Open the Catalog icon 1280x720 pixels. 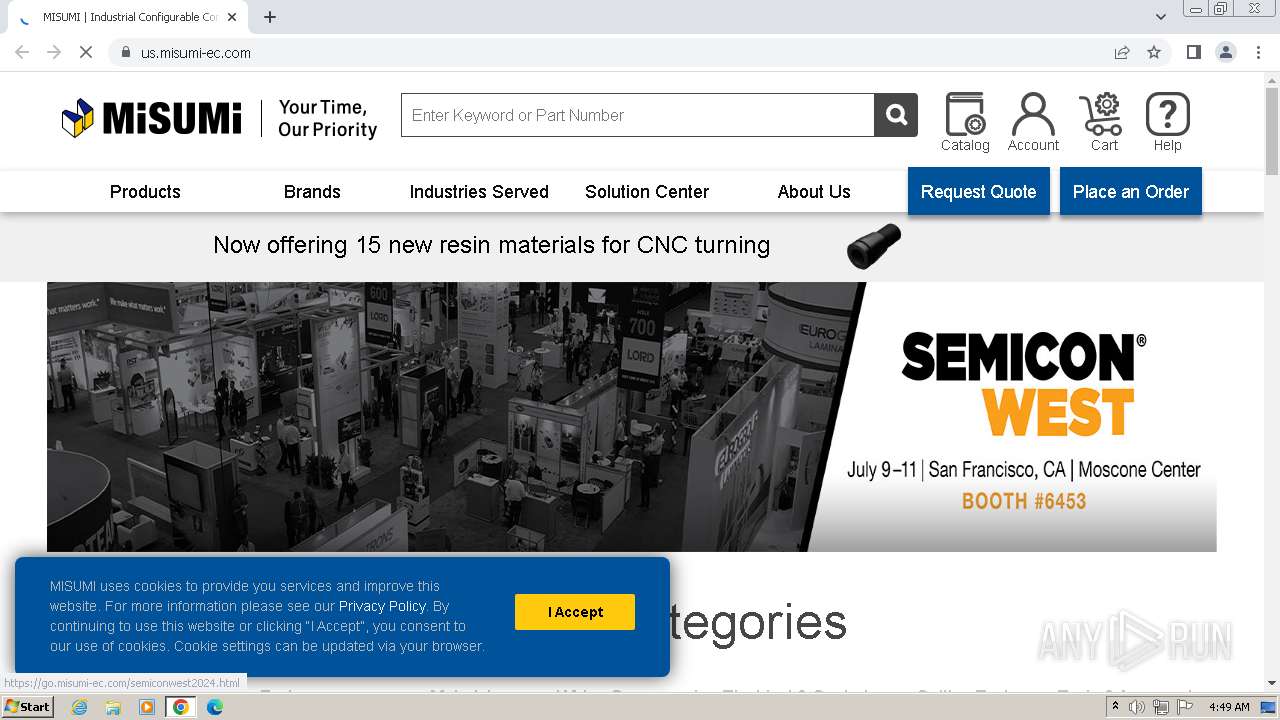point(965,122)
